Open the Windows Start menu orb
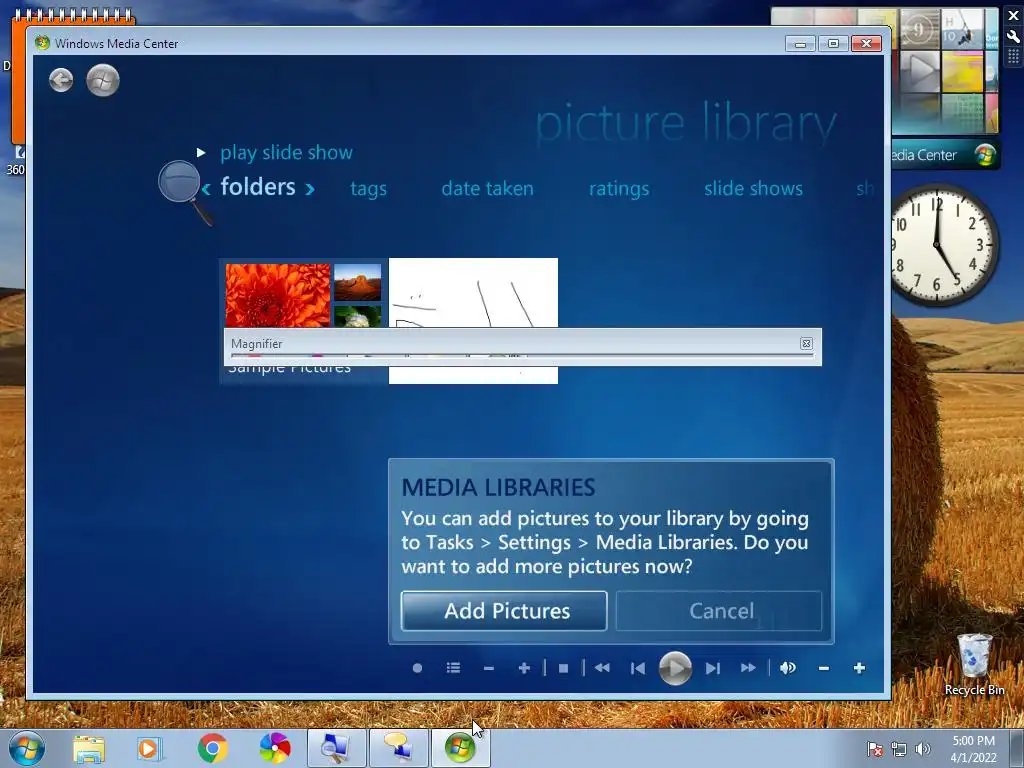Viewport: 1024px width, 768px height. tap(27, 748)
